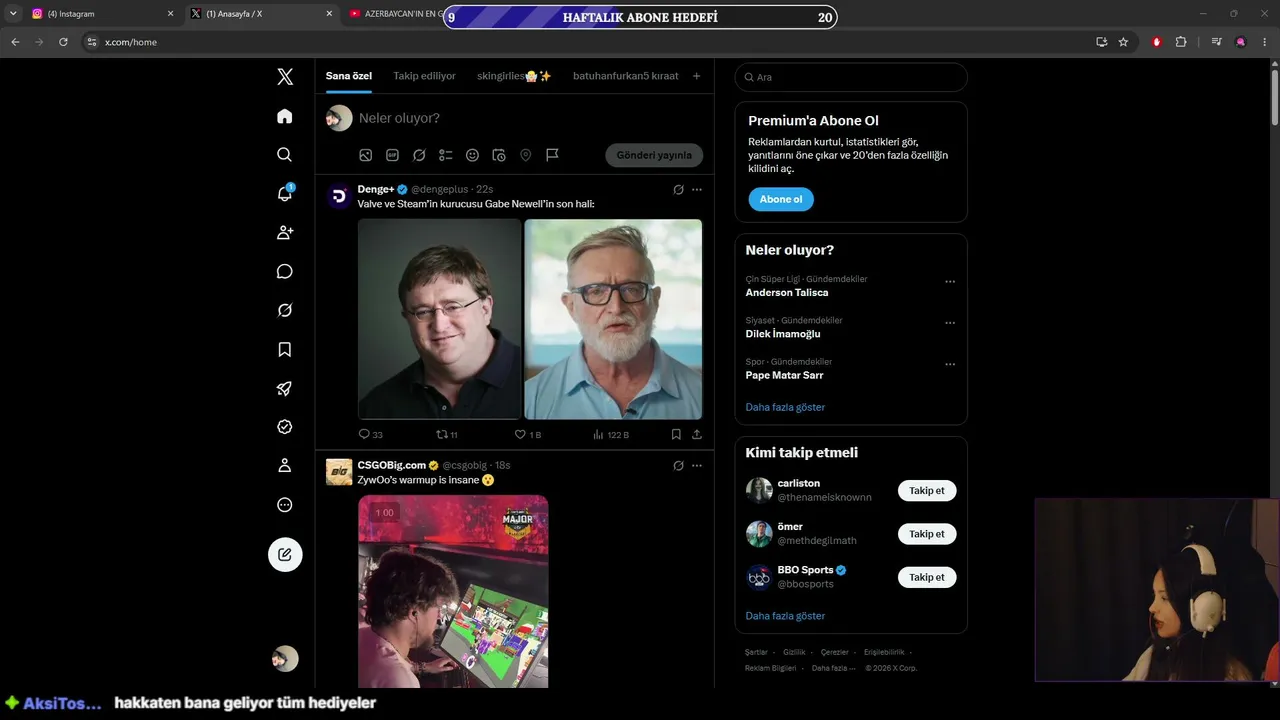Expand the footer 'Daha fazla' menu
Image resolution: width=1280 pixels, height=720 pixels.
[x=833, y=668]
